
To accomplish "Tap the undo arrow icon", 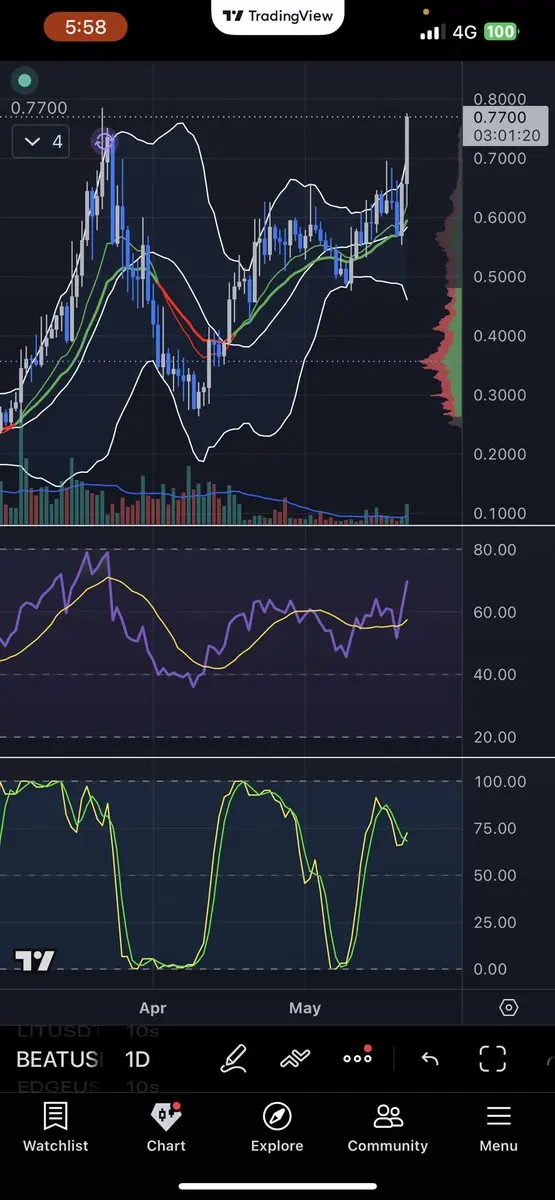I will pos(430,1059).
